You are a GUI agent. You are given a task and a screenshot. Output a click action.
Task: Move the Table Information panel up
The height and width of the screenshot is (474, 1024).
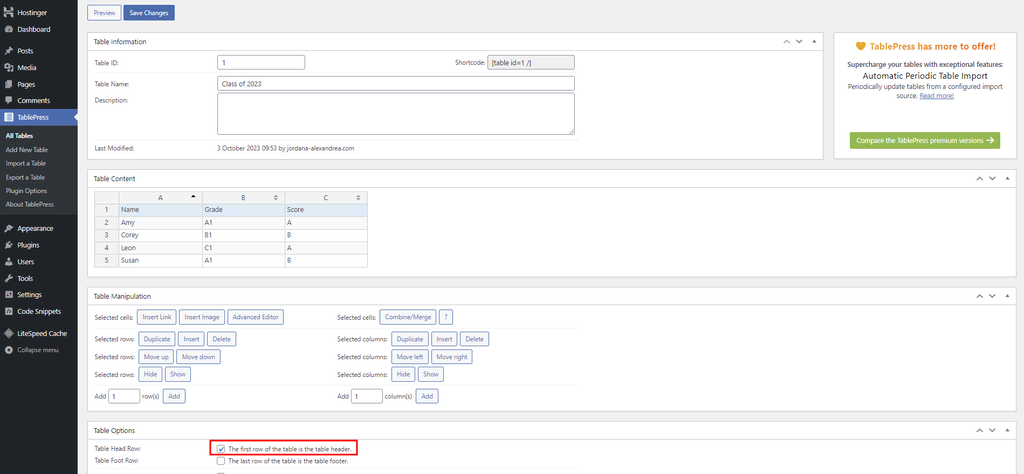coord(786,42)
